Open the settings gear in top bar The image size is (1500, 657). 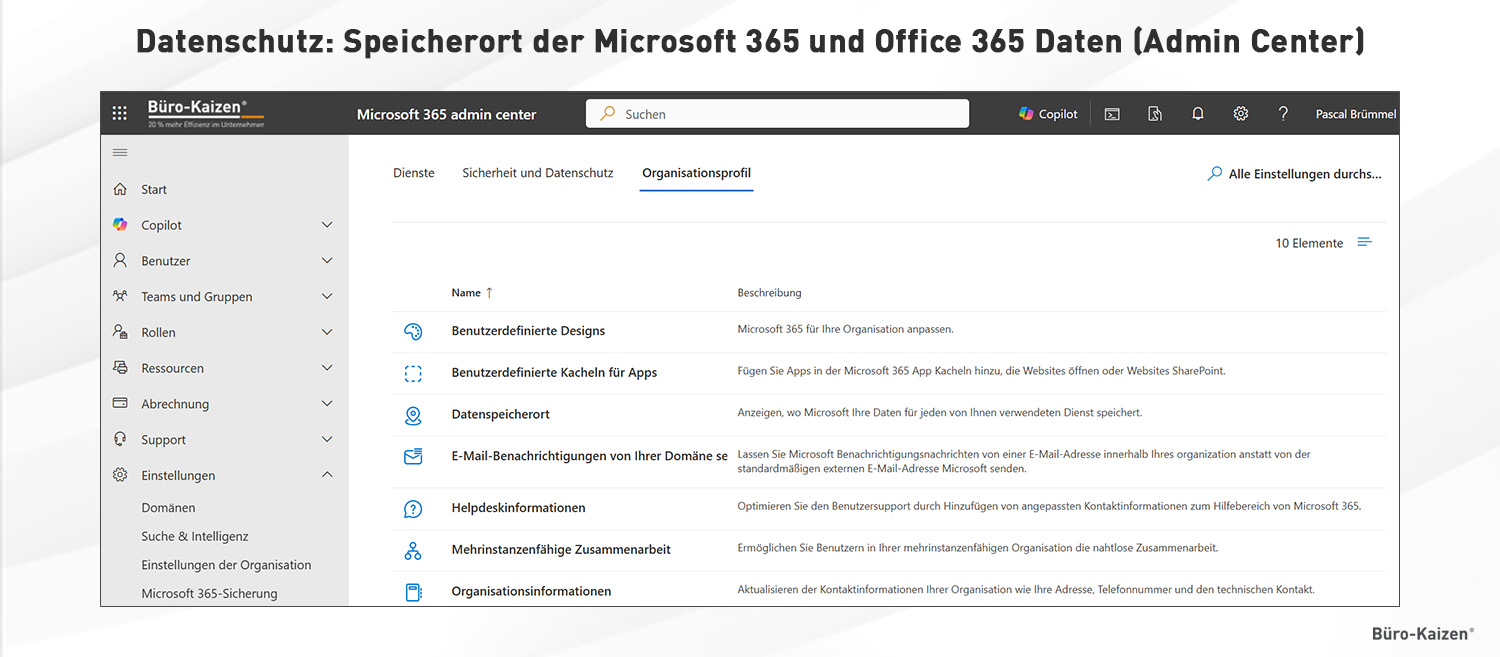(1241, 114)
